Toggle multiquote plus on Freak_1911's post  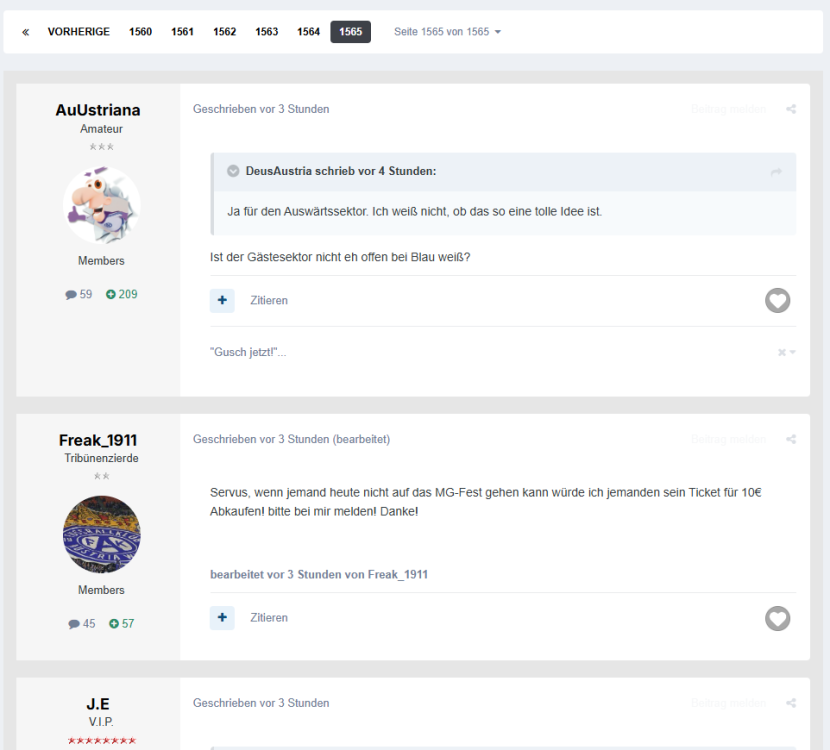222,618
